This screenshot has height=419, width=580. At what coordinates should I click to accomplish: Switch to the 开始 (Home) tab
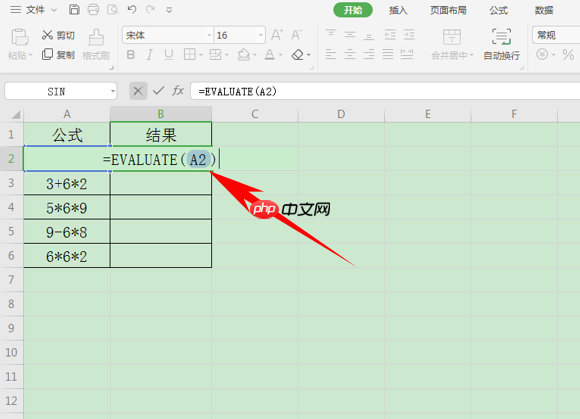click(353, 10)
